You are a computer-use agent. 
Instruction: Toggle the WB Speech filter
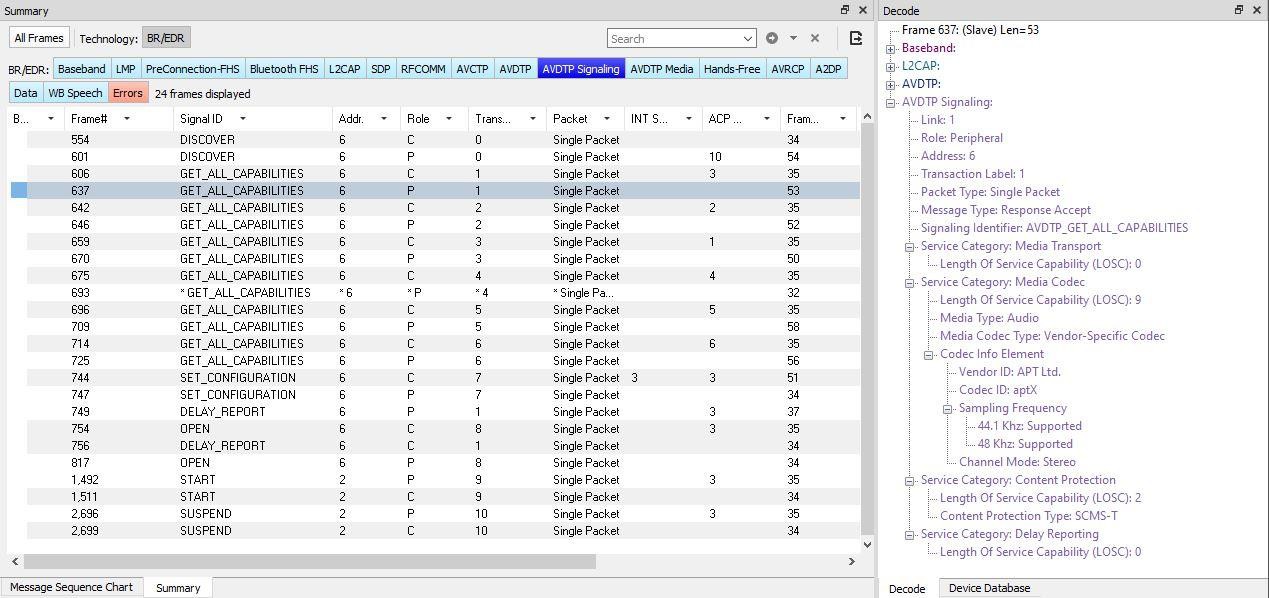point(76,93)
